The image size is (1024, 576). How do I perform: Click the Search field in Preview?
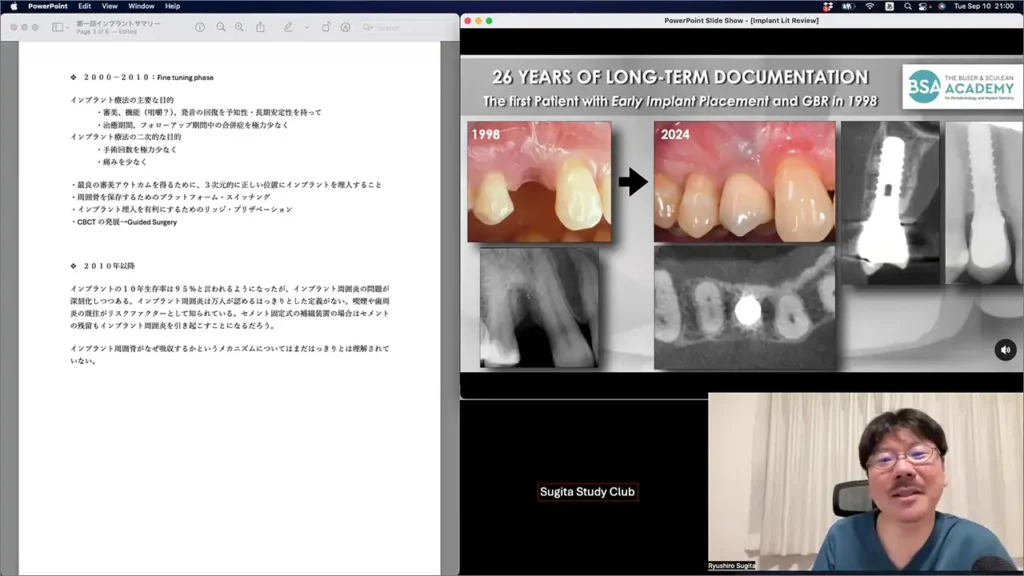pyautogui.click(x=405, y=27)
